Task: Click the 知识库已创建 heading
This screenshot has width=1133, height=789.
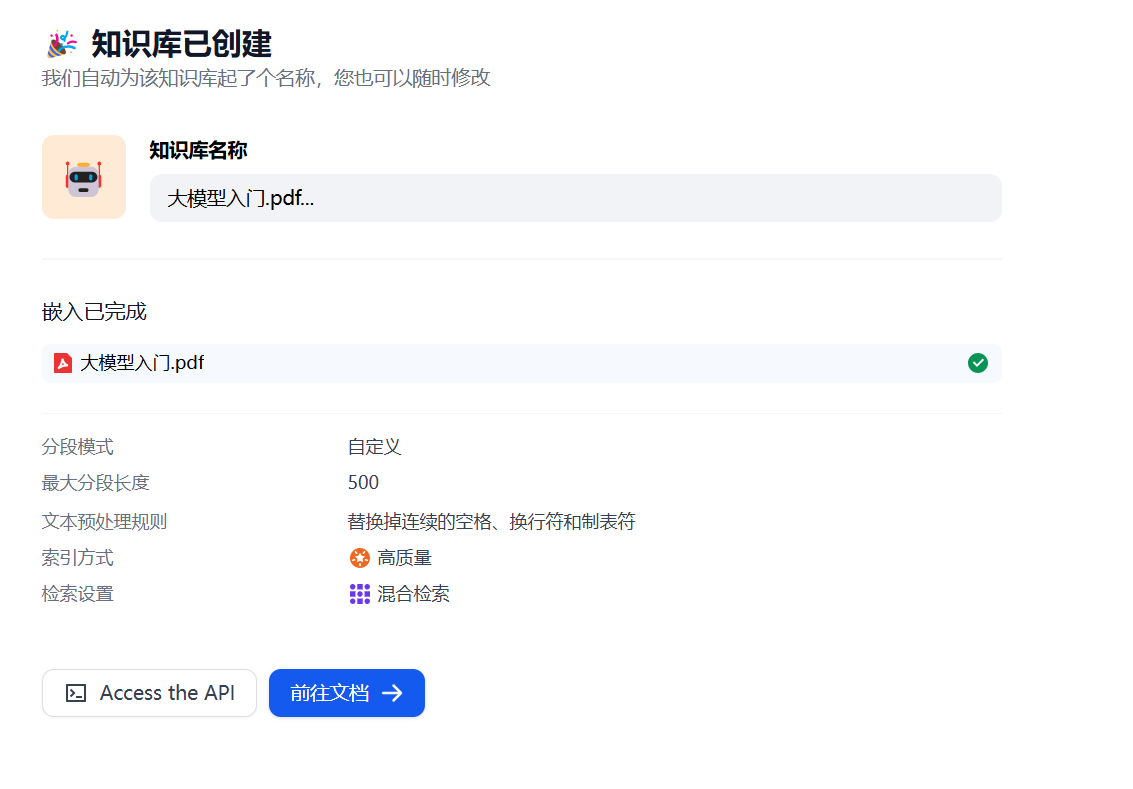Action: [x=181, y=44]
